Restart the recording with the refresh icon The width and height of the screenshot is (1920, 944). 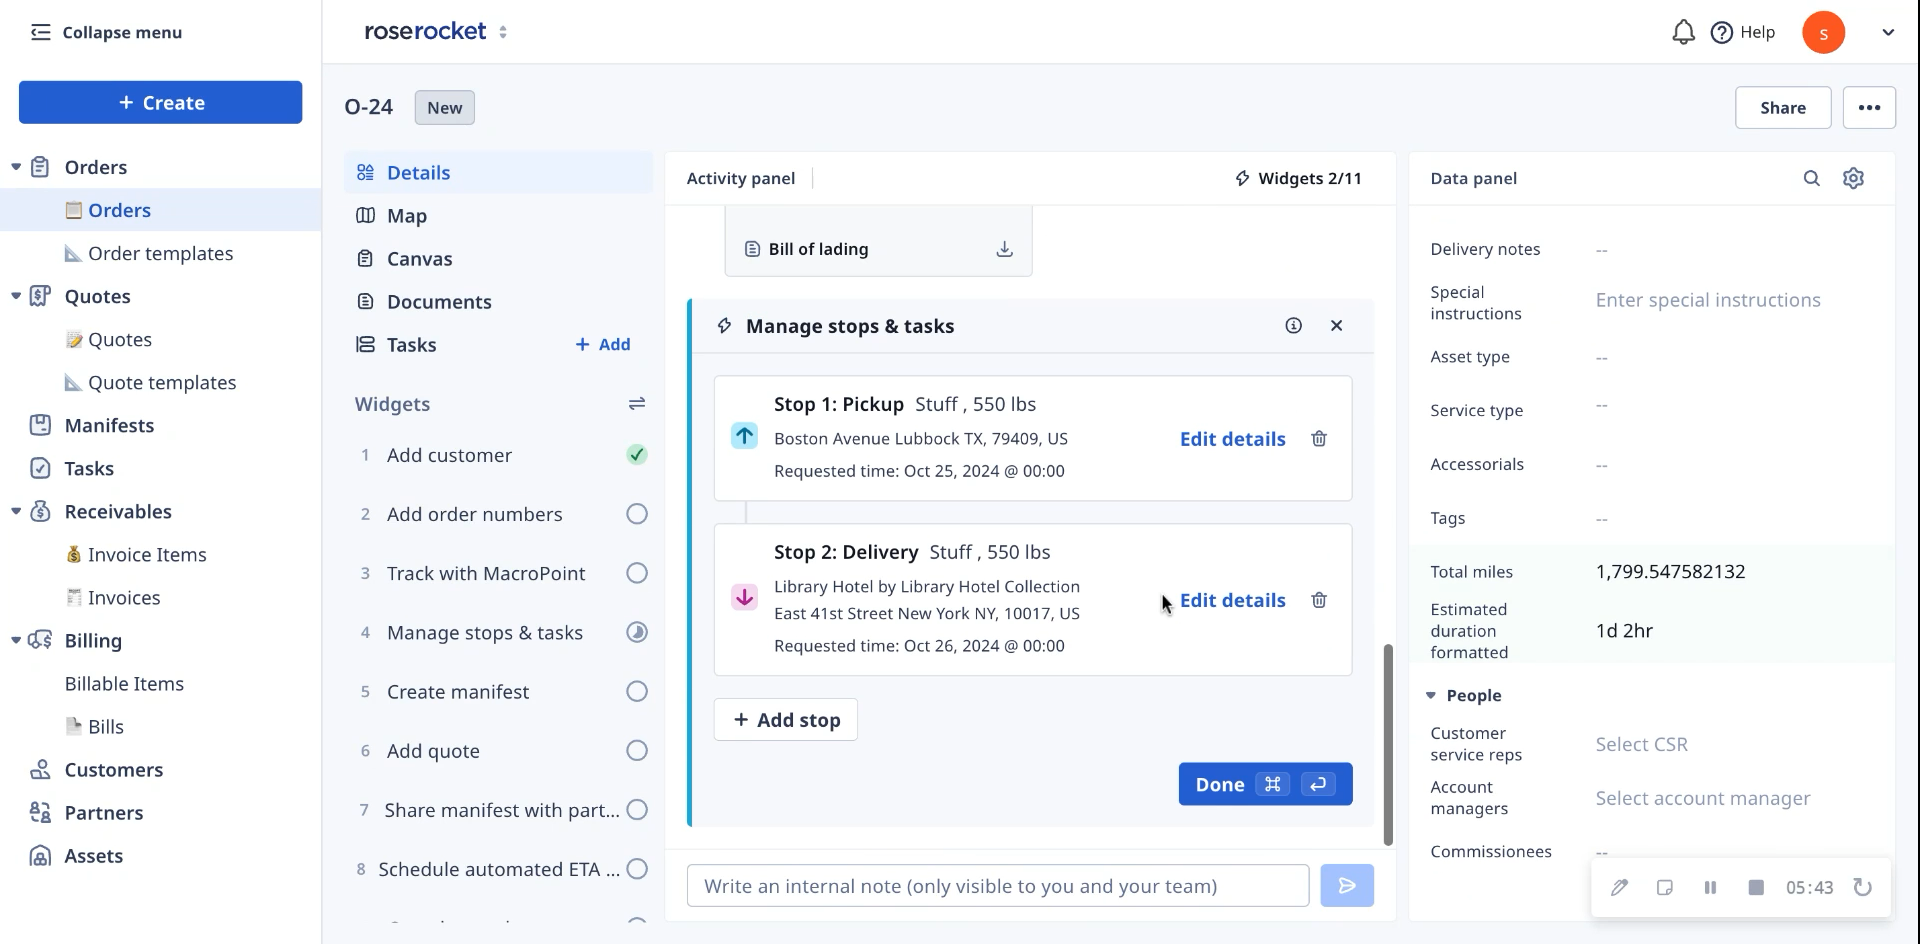click(x=1862, y=887)
